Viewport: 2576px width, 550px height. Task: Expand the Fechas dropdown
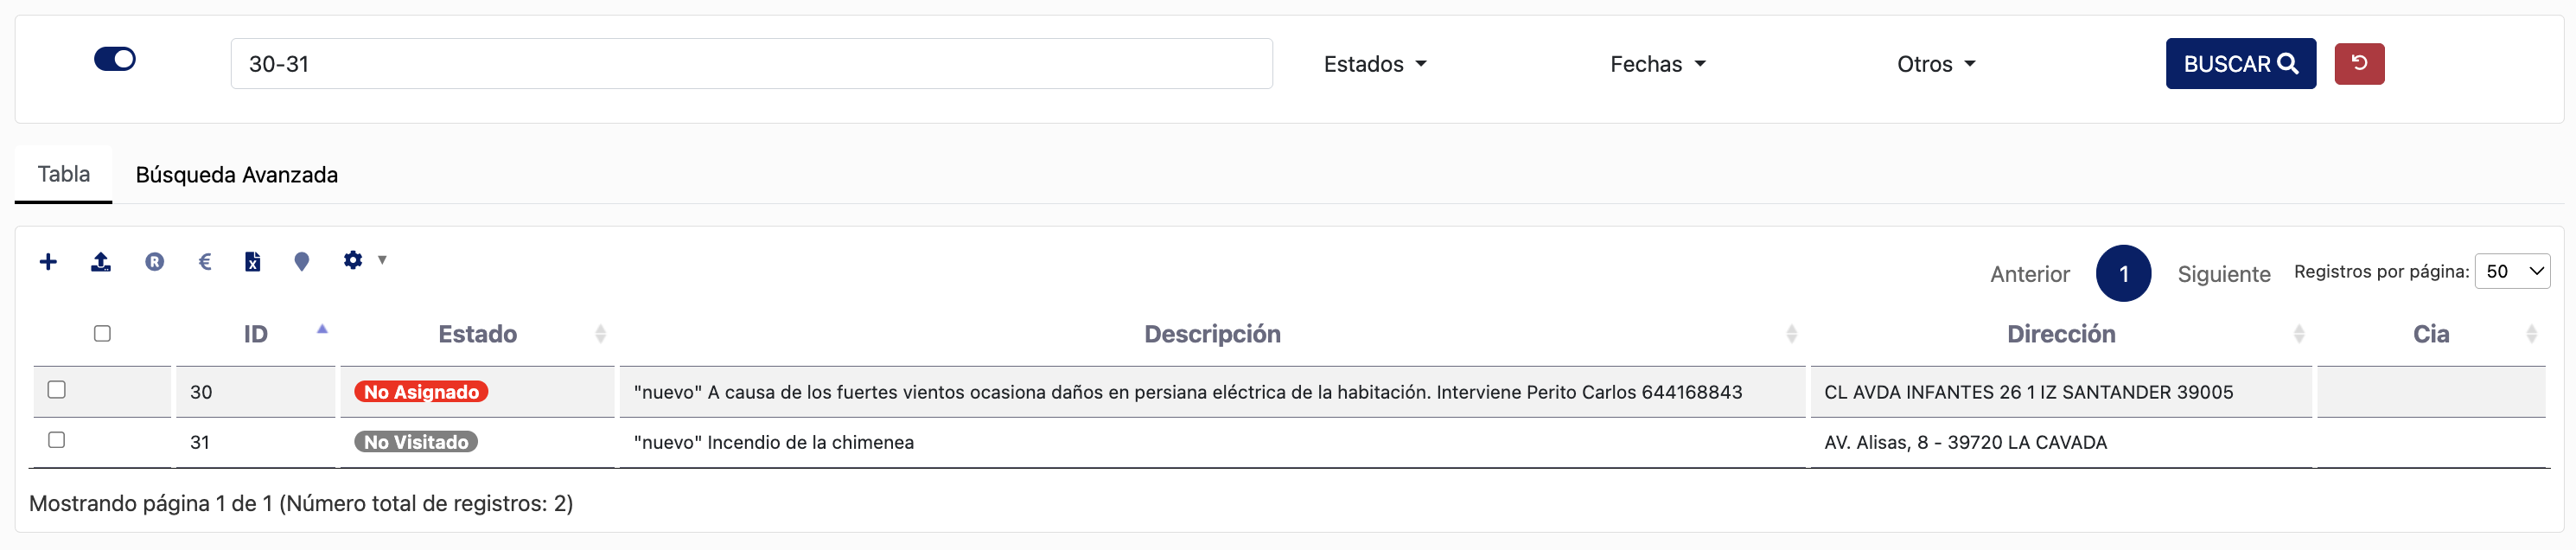click(1657, 64)
